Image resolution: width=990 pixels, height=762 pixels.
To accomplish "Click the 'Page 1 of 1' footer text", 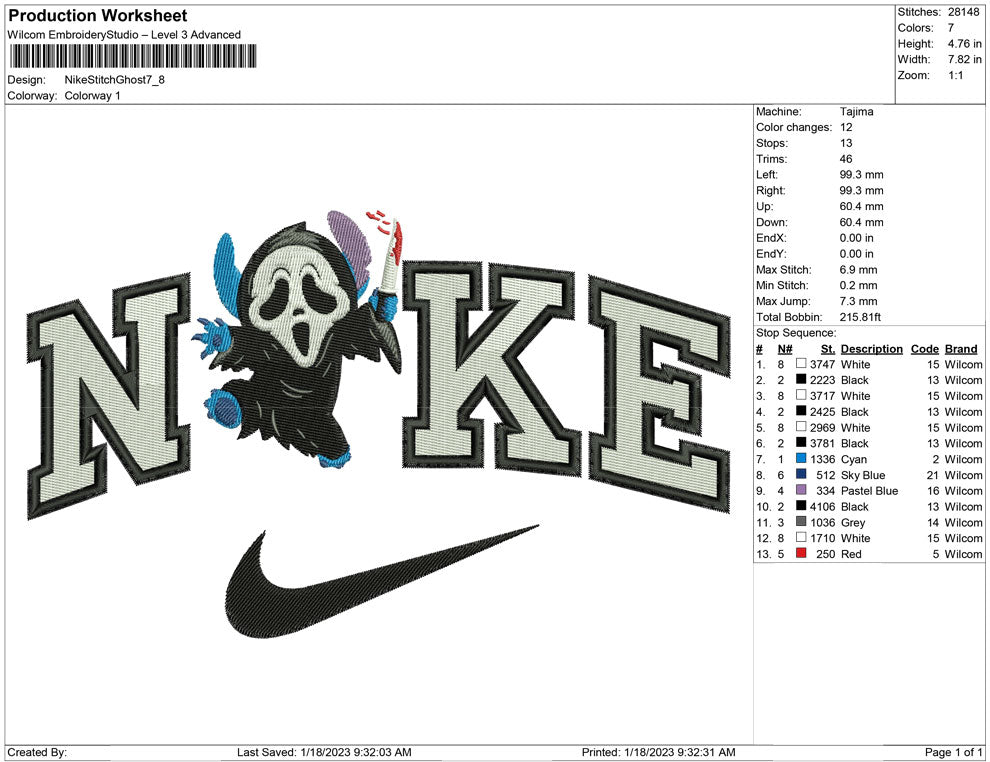I will [x=953, y=752].
